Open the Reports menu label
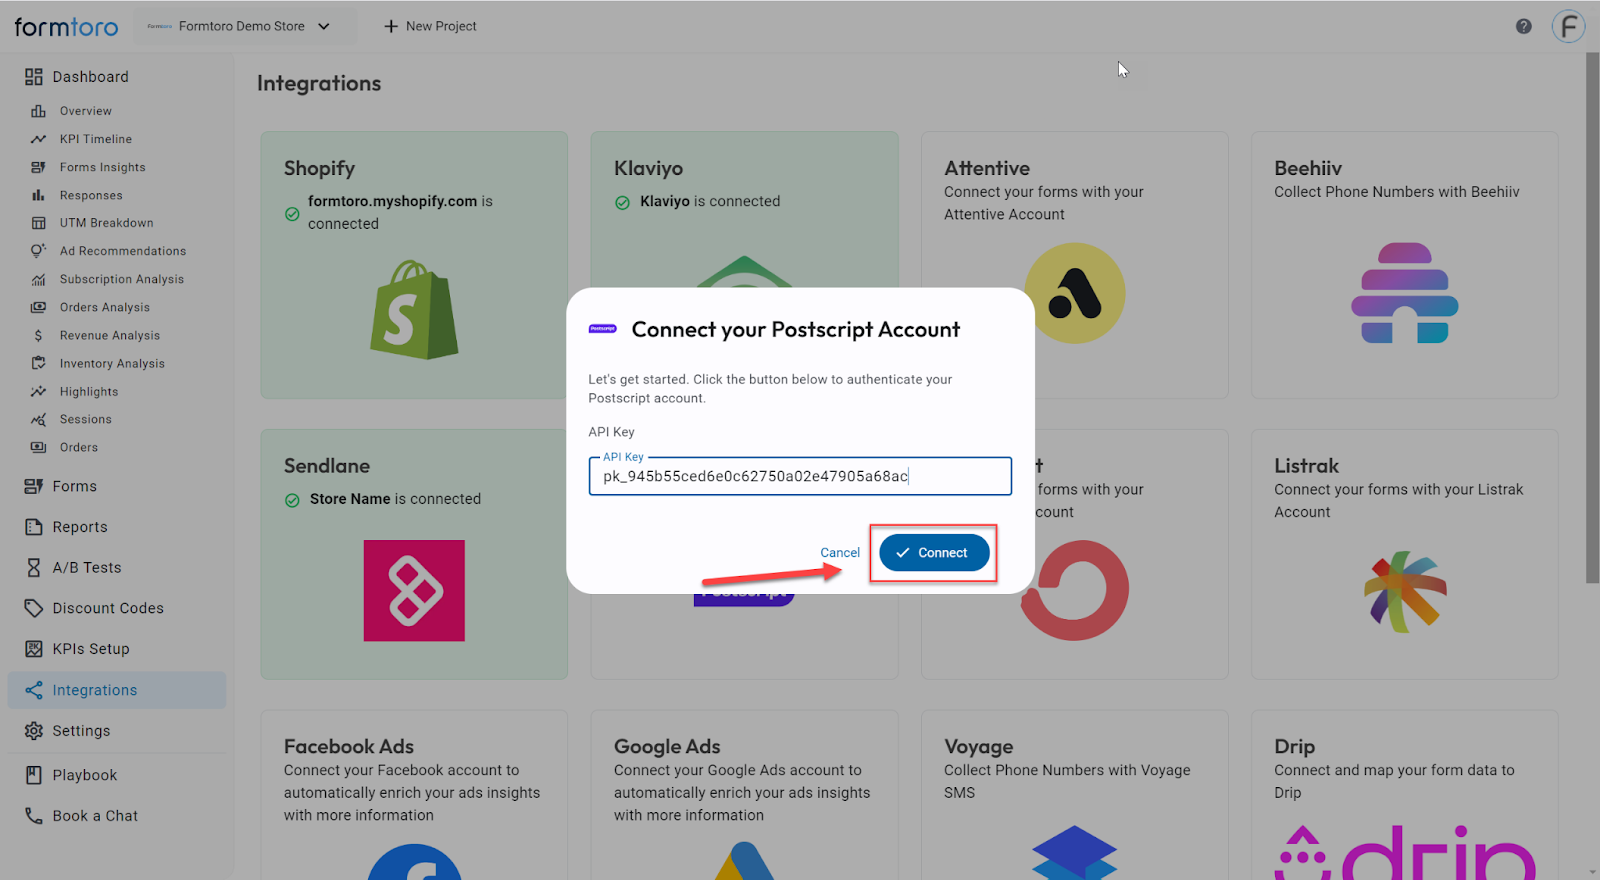 click(x=80, y=527)
